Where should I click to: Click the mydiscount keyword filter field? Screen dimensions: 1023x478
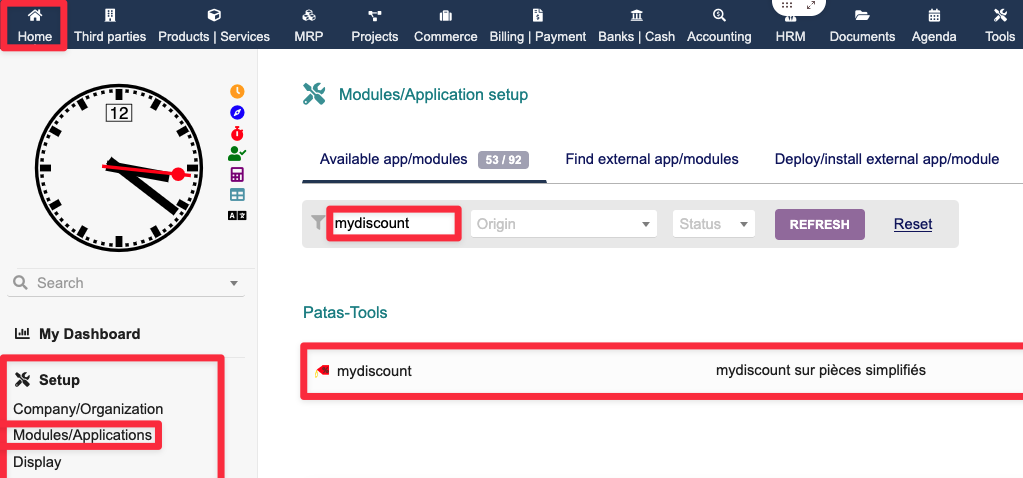pyautogui.click(x=393, y=223)
